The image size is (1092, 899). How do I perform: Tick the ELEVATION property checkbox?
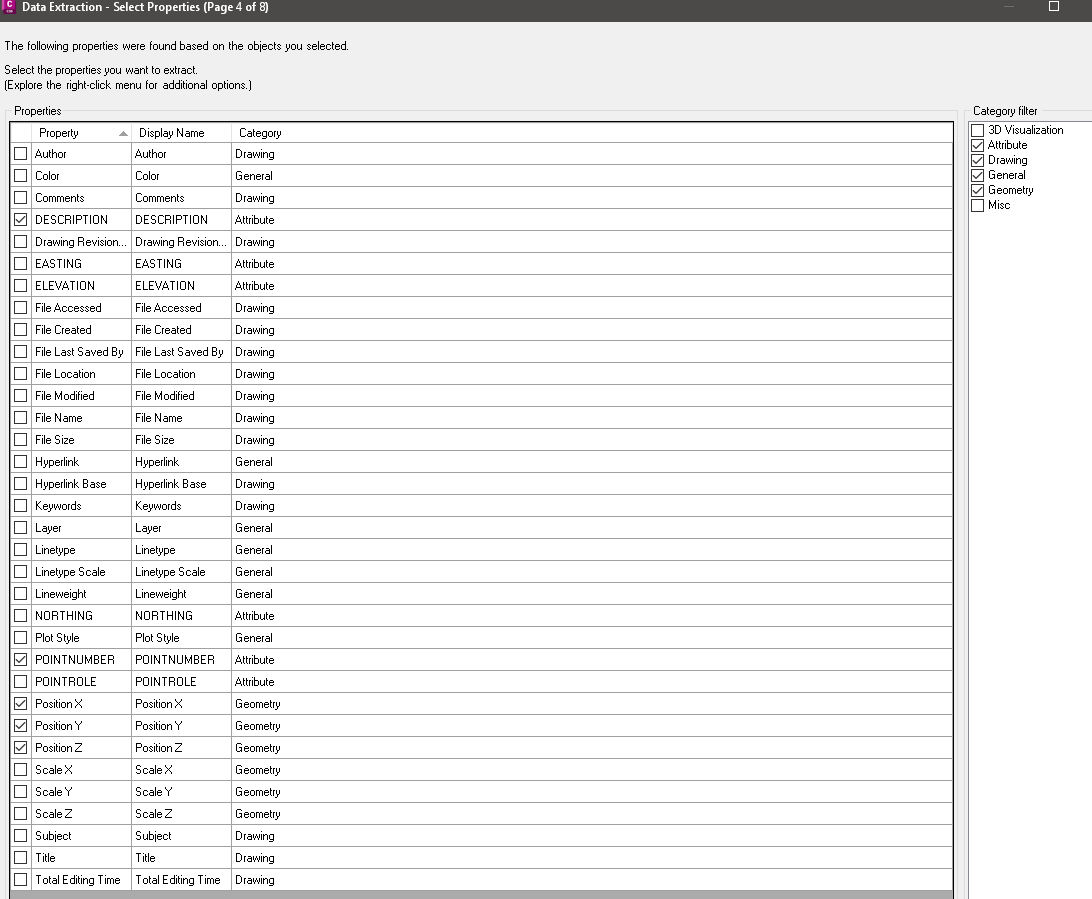21,286
